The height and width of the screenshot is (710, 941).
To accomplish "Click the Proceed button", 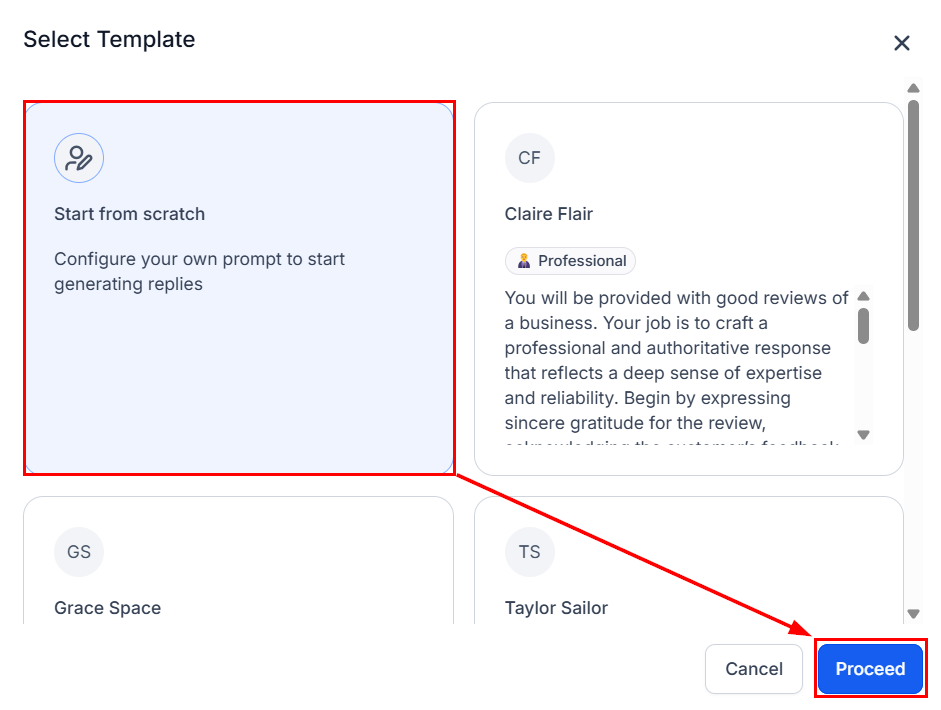I will [869, 668].
